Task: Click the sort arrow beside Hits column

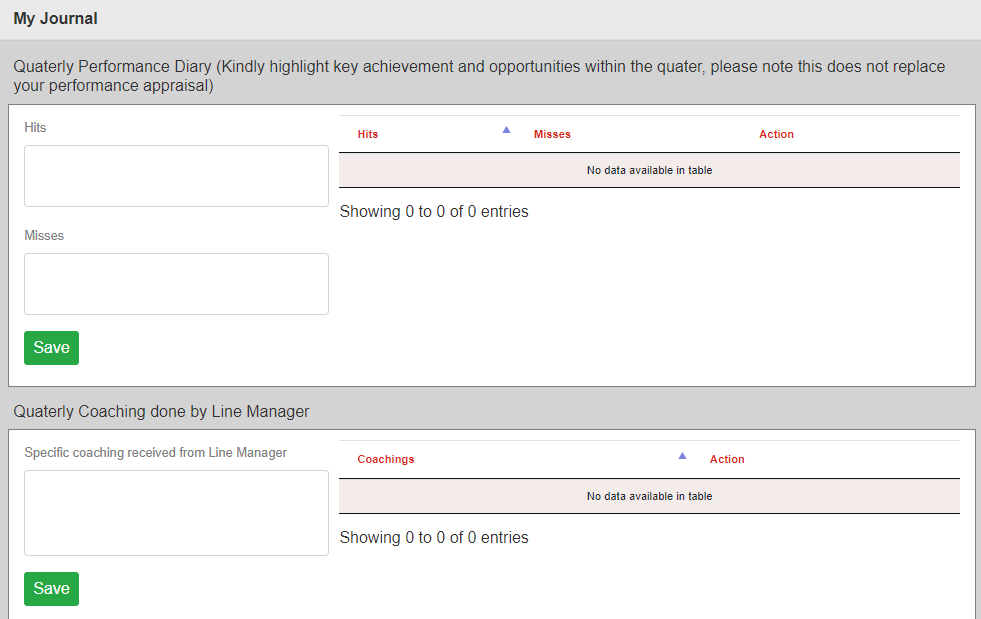Action: coord(506,130)
